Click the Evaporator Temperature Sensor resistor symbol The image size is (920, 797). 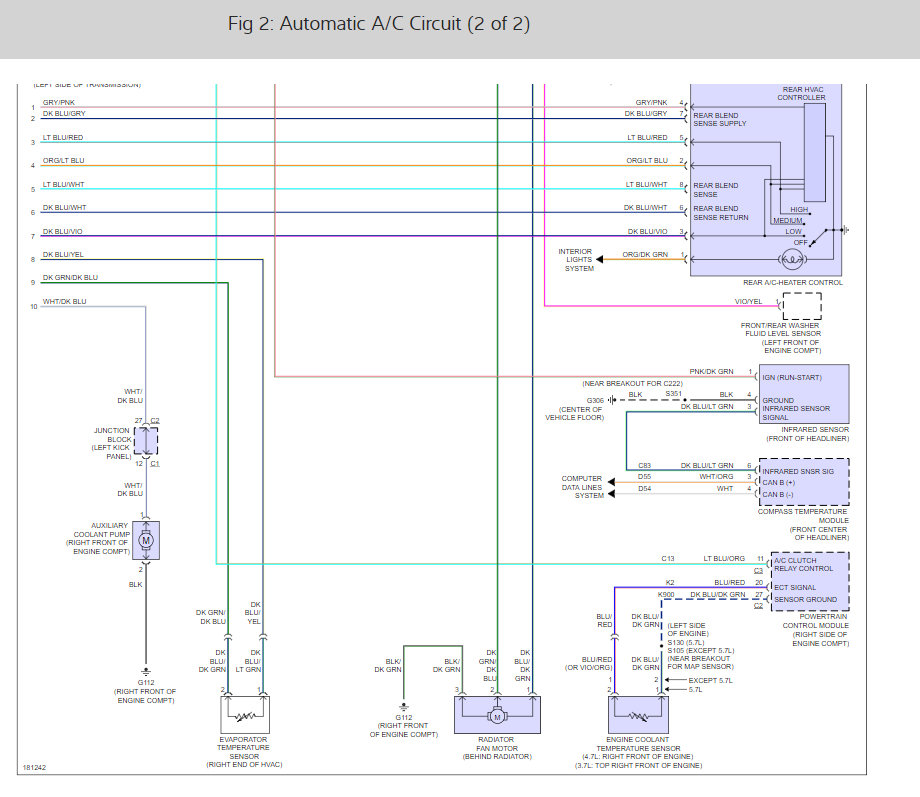point(245,715)
